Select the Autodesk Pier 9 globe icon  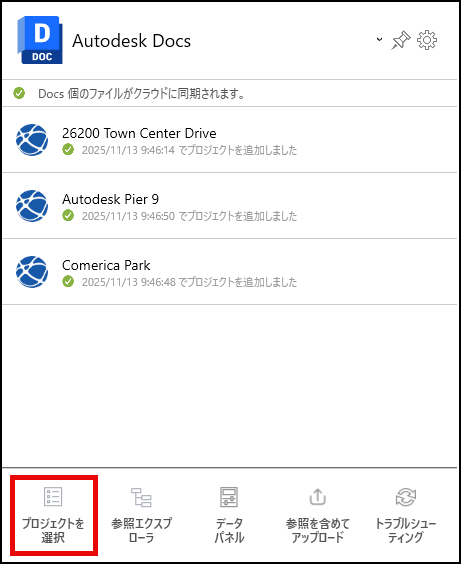coord(32,206)
